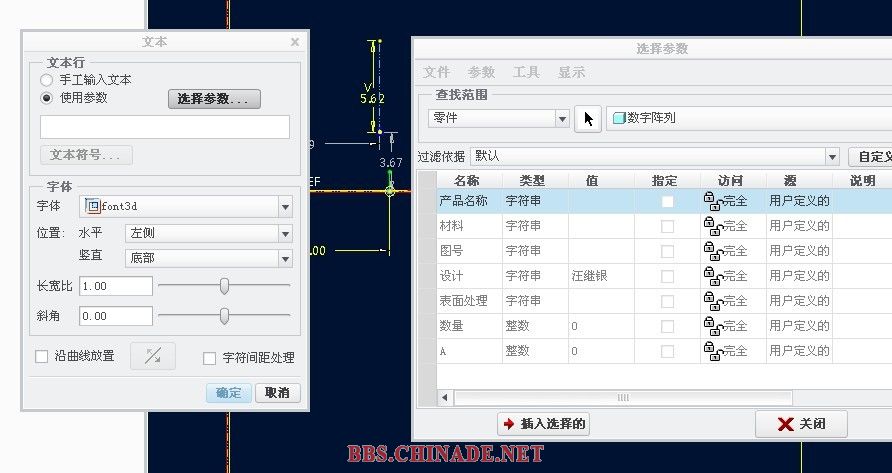Click the left scroll arrow of table
The image size is (892, 473).
tap(445, 397)
